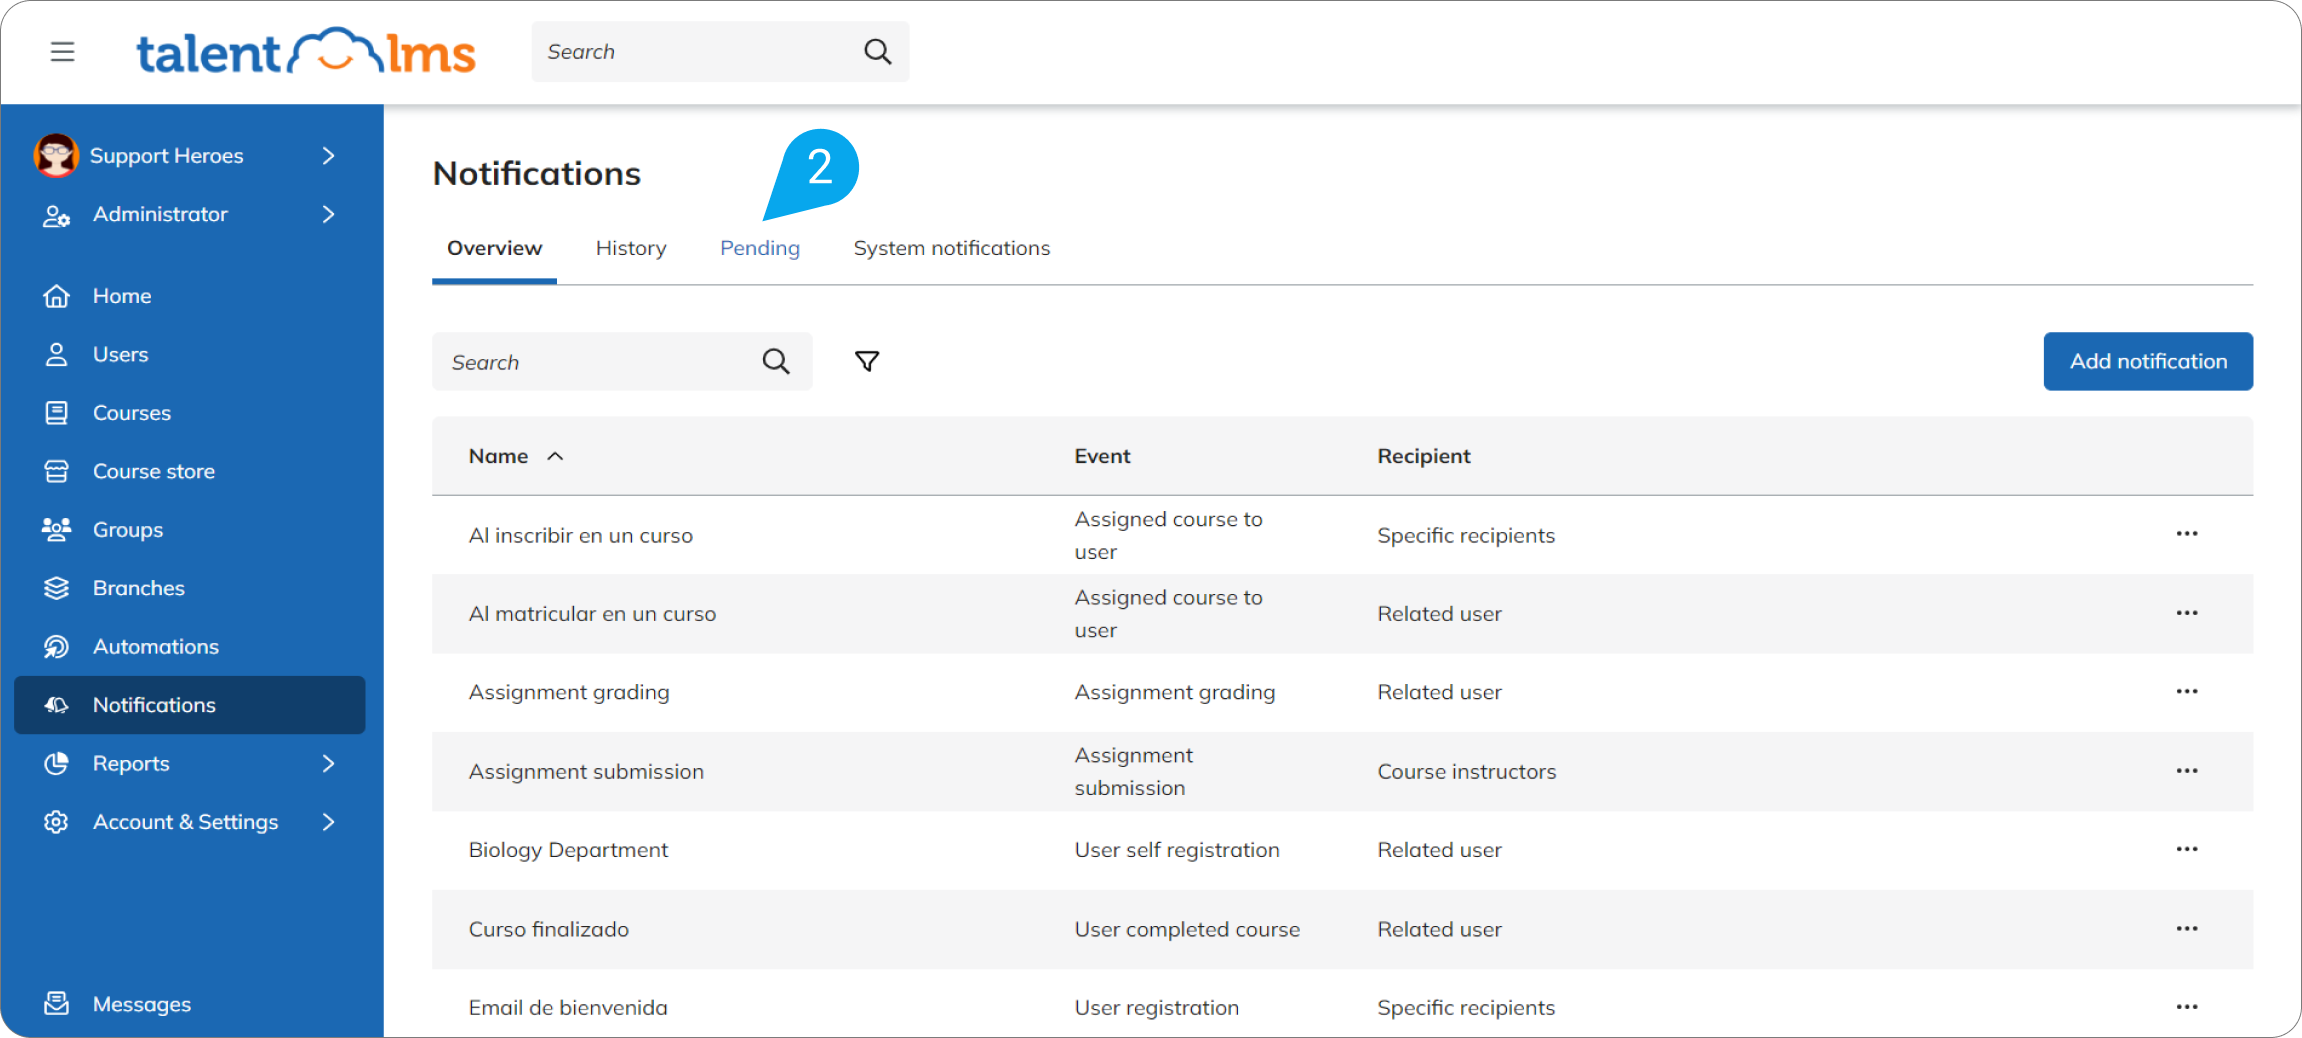Expand the Support Heroes chevron
This screenshot has height=1038, width=2302.
tap(328, 155)
